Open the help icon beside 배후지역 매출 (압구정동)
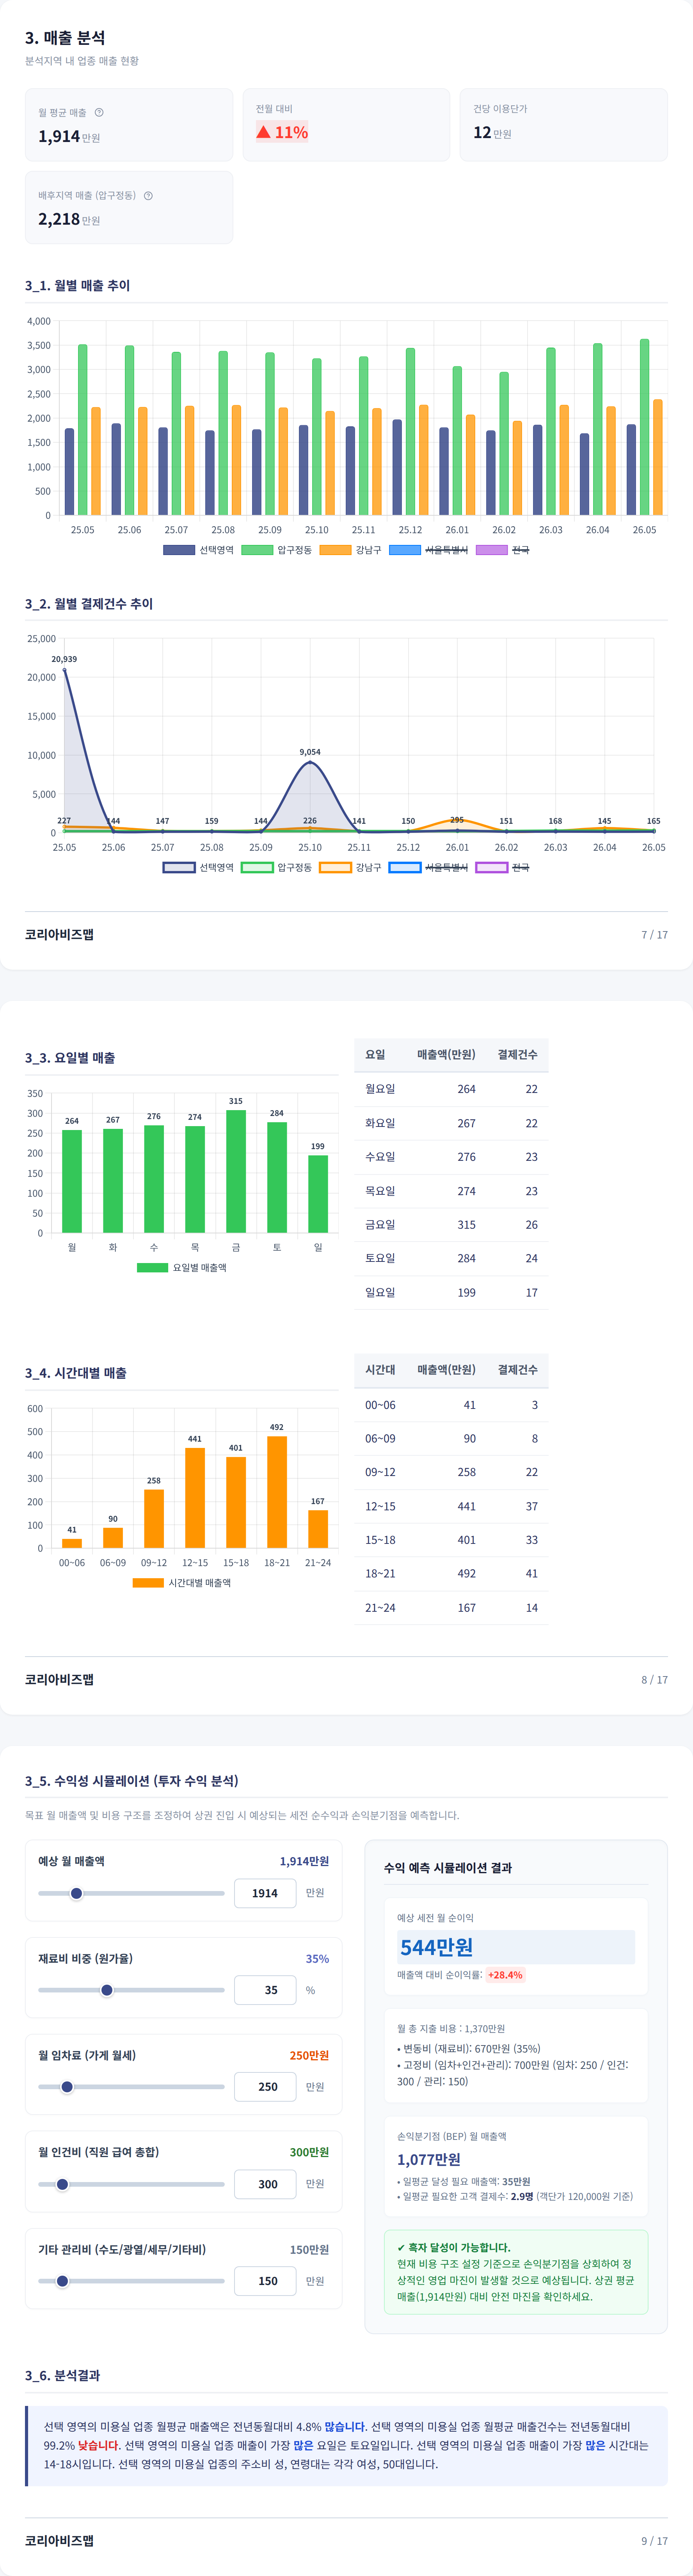 [148, 195]
